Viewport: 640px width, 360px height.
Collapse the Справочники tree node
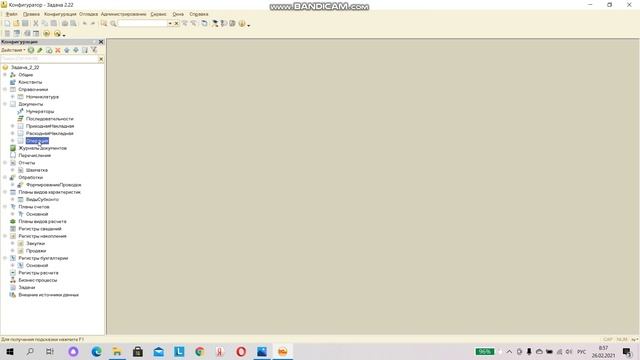(x=5, y=89)
